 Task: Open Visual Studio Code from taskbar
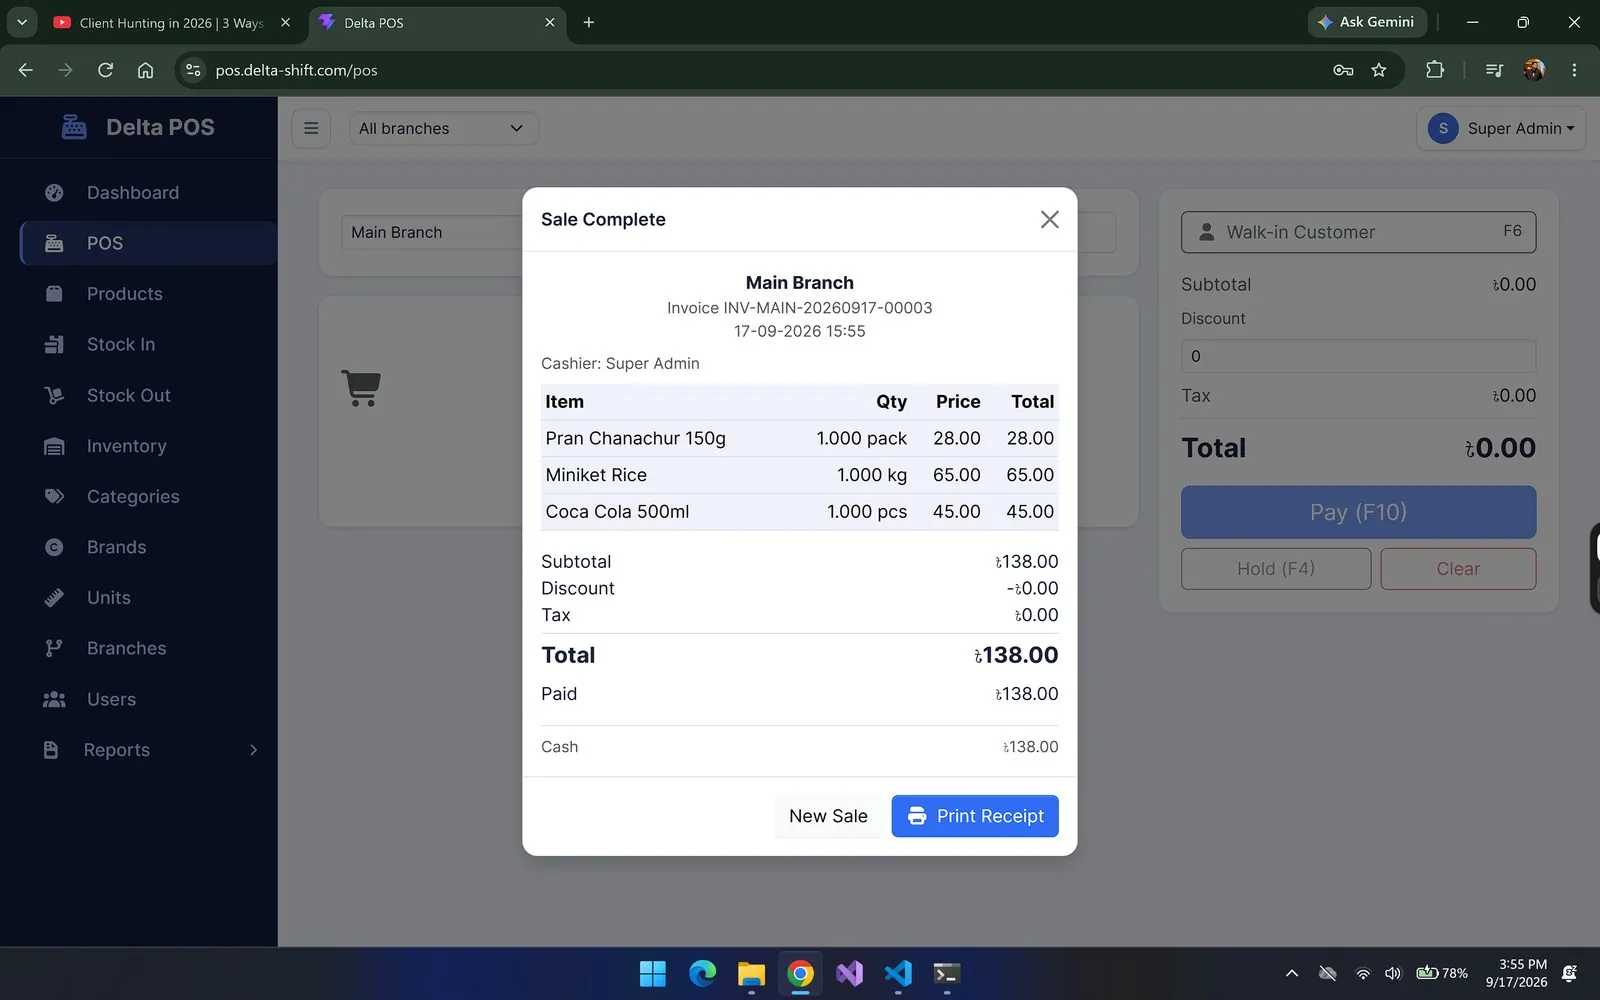[898, 973]
